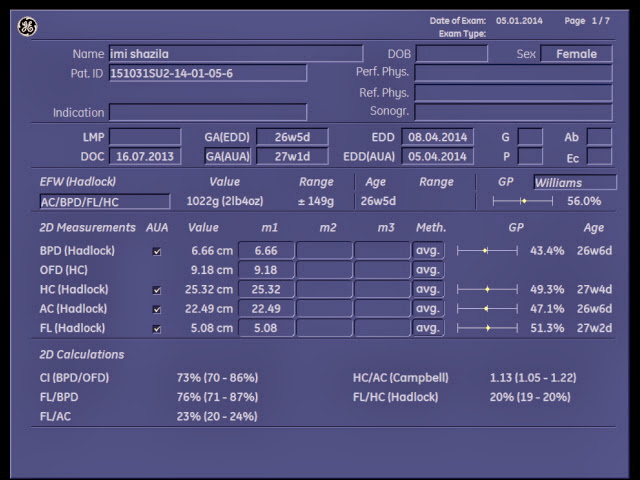The width and height of the screenshot is (640, 480).
Task: Open the FL method avg. selector
Action: click(428, 328)
